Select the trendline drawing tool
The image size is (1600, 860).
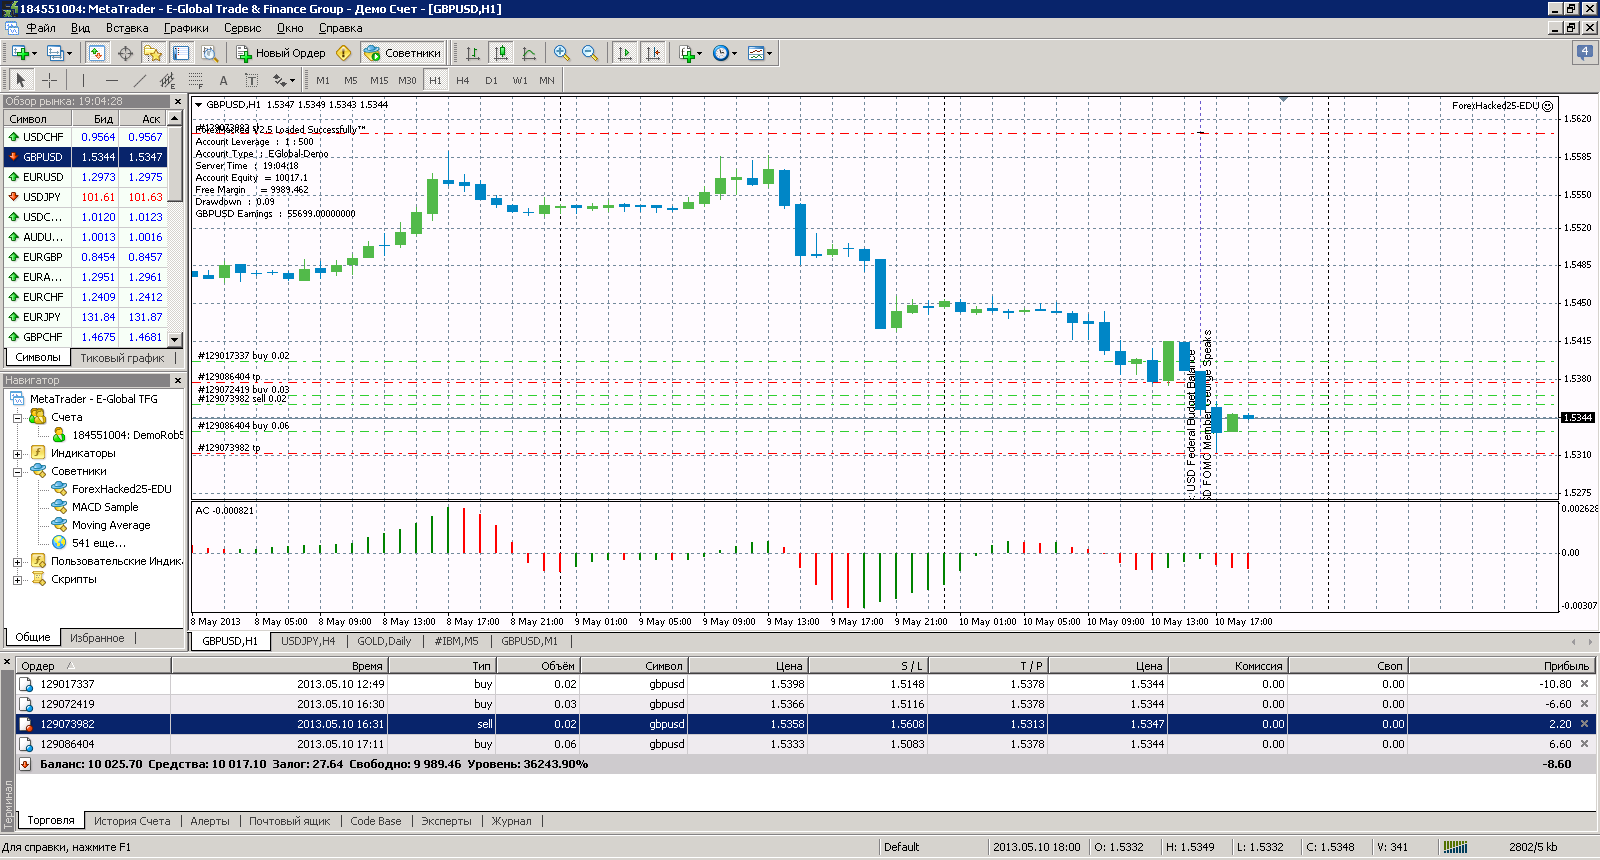[140, 80]
